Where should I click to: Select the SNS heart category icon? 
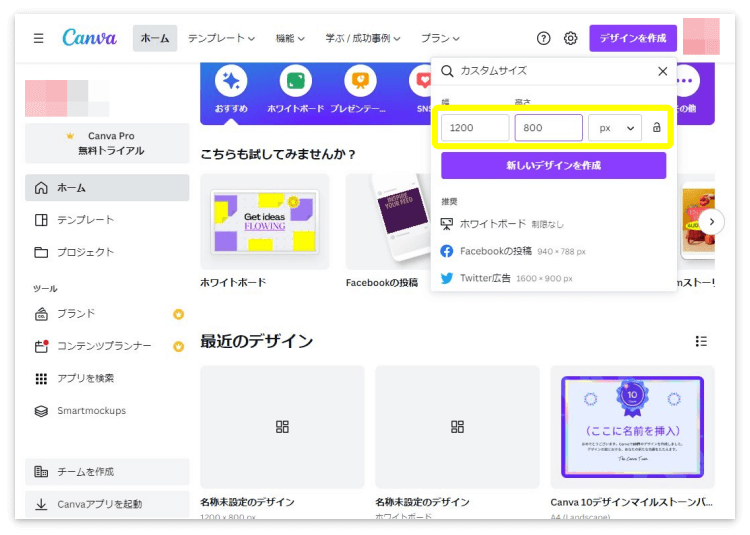click(421, 81)
